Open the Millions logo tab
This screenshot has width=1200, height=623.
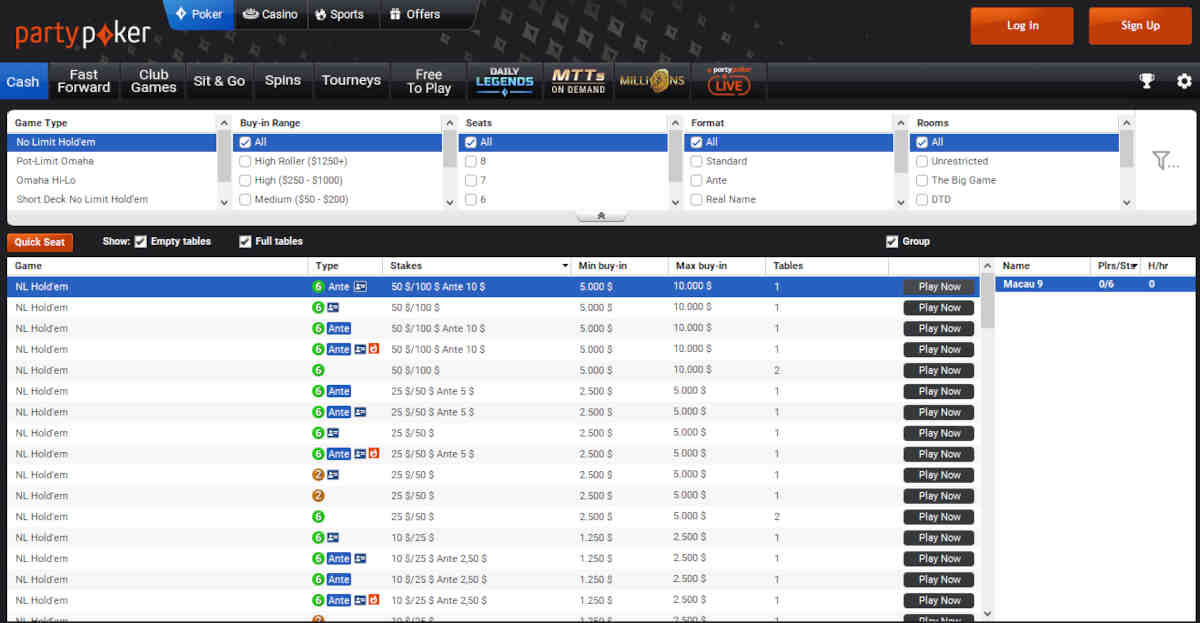(x=652, y=81)
